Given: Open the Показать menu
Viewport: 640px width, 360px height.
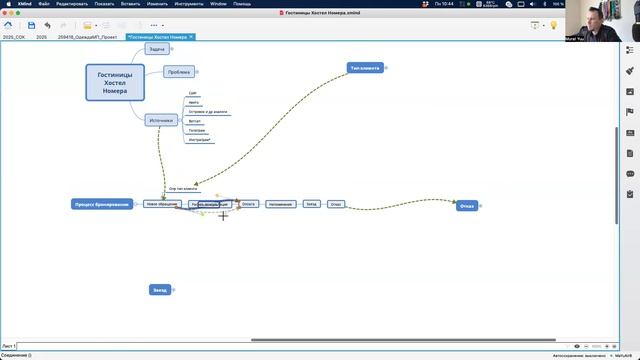Looking at the screenshot, I should pos(104,4).
